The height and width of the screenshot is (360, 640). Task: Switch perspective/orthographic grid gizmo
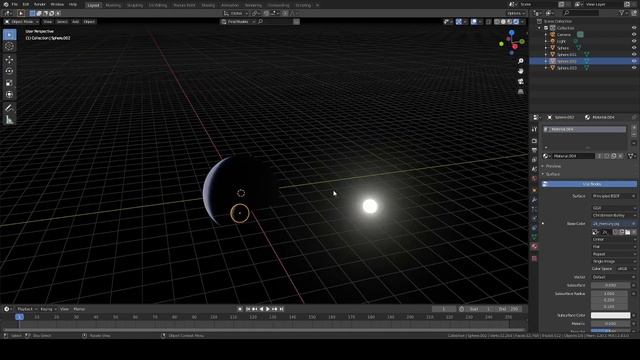(521, 92)
